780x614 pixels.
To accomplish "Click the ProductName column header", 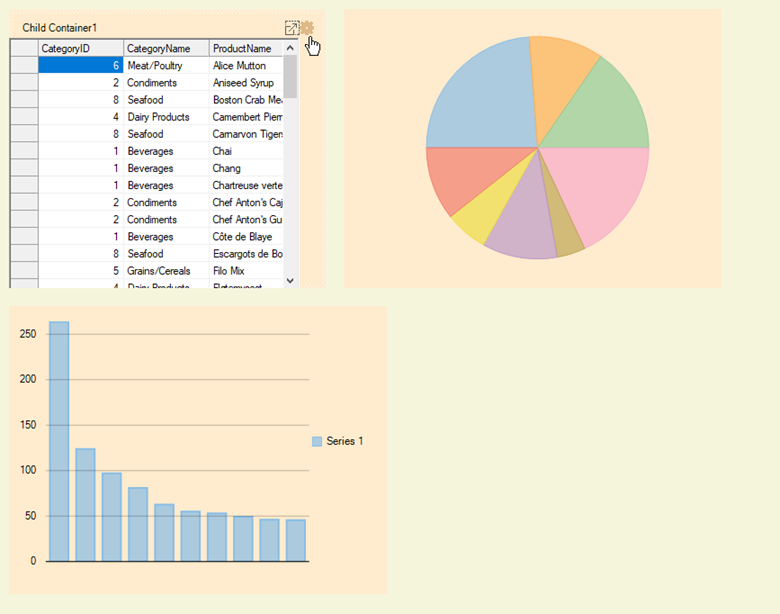I will click(x=246, y=48).
